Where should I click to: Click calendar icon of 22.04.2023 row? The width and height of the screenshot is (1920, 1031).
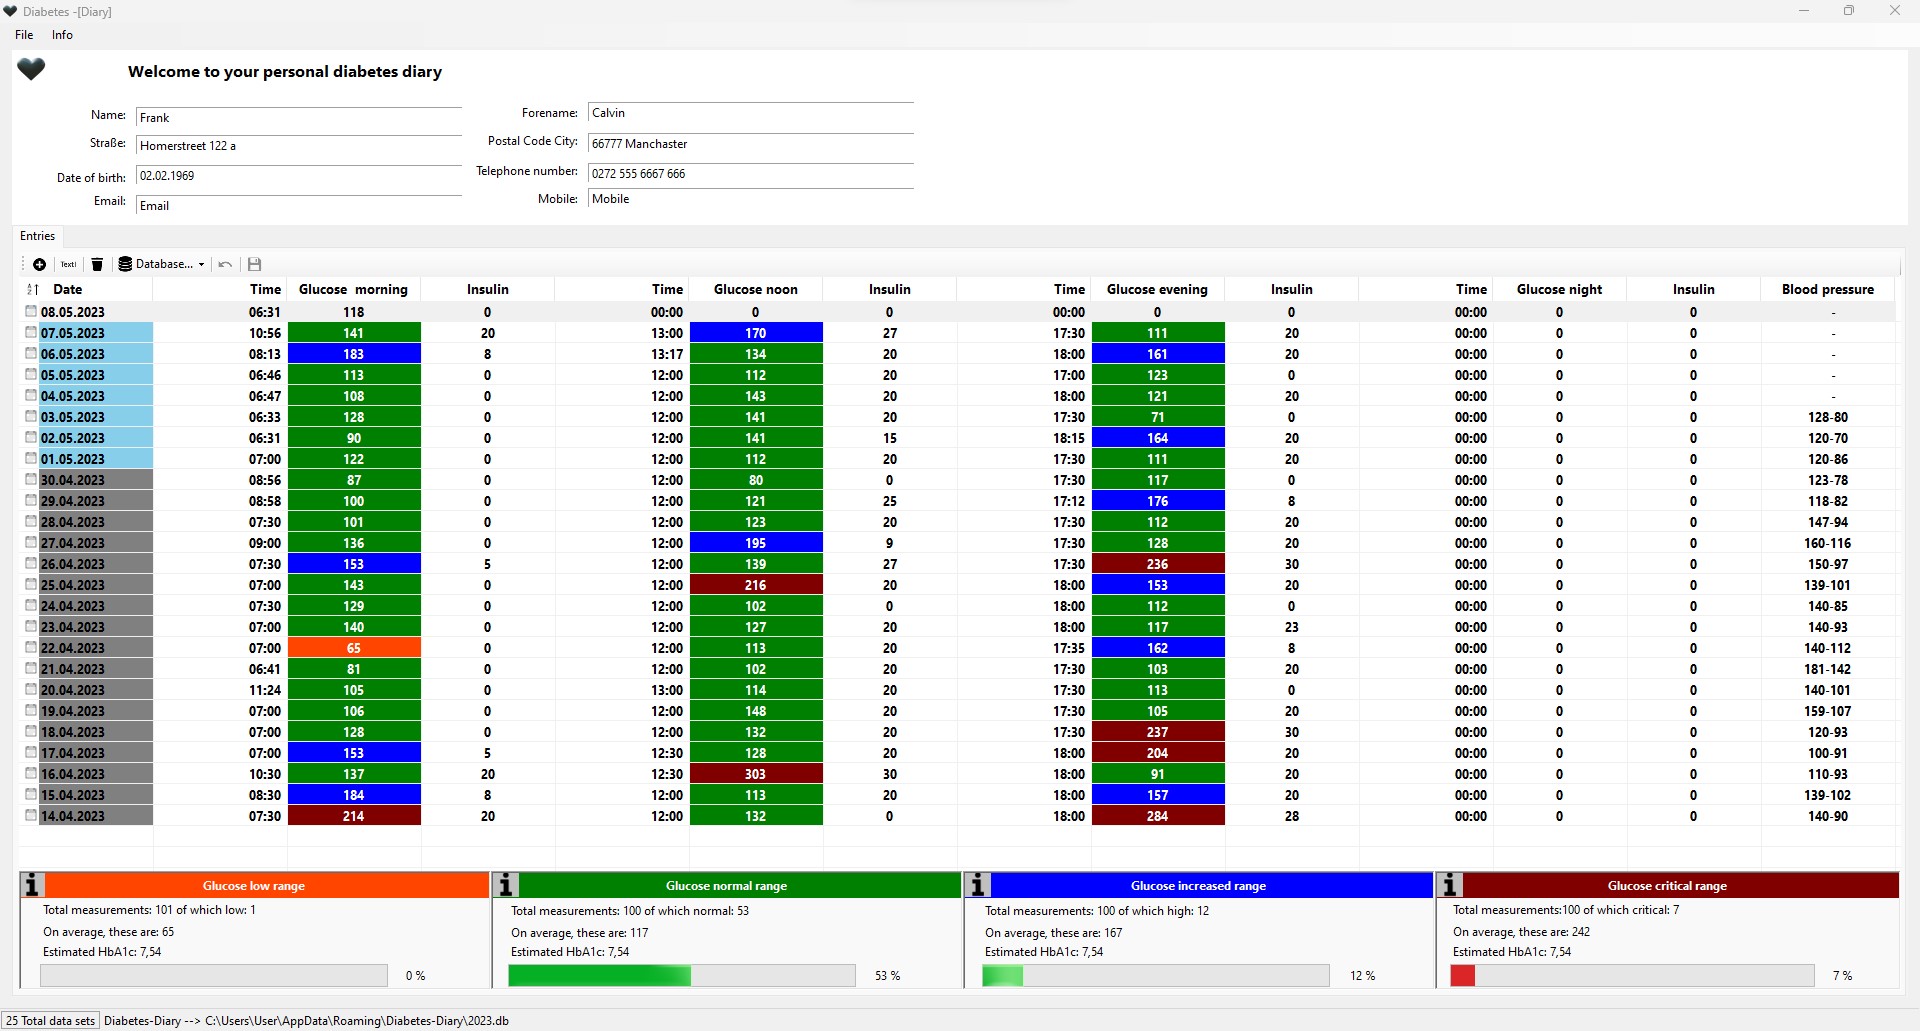[x=31, y=648]
